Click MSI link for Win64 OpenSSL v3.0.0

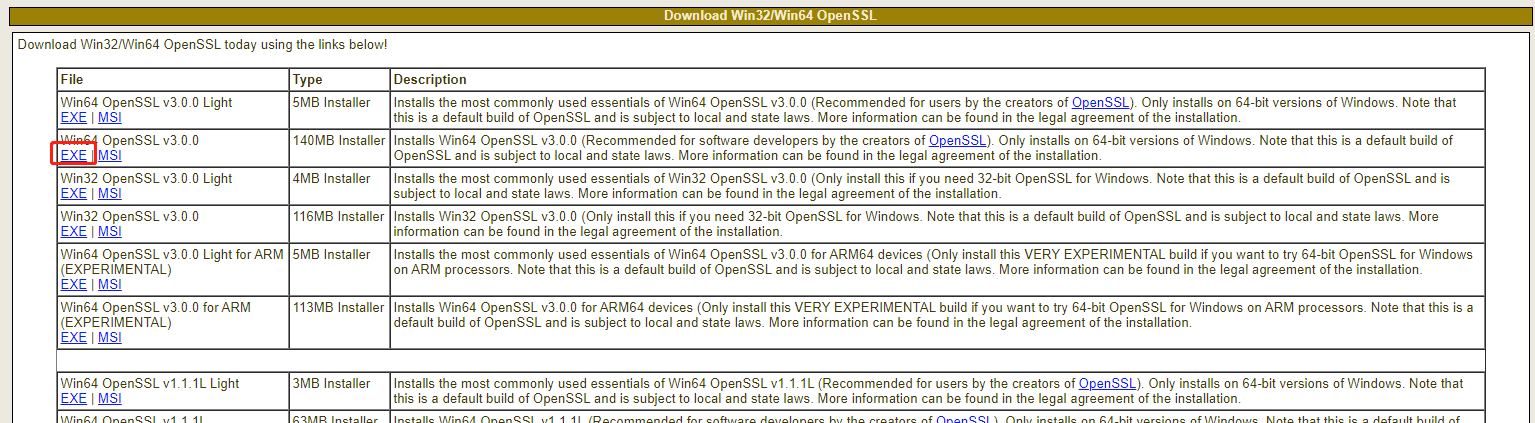[x=110, y=156]
